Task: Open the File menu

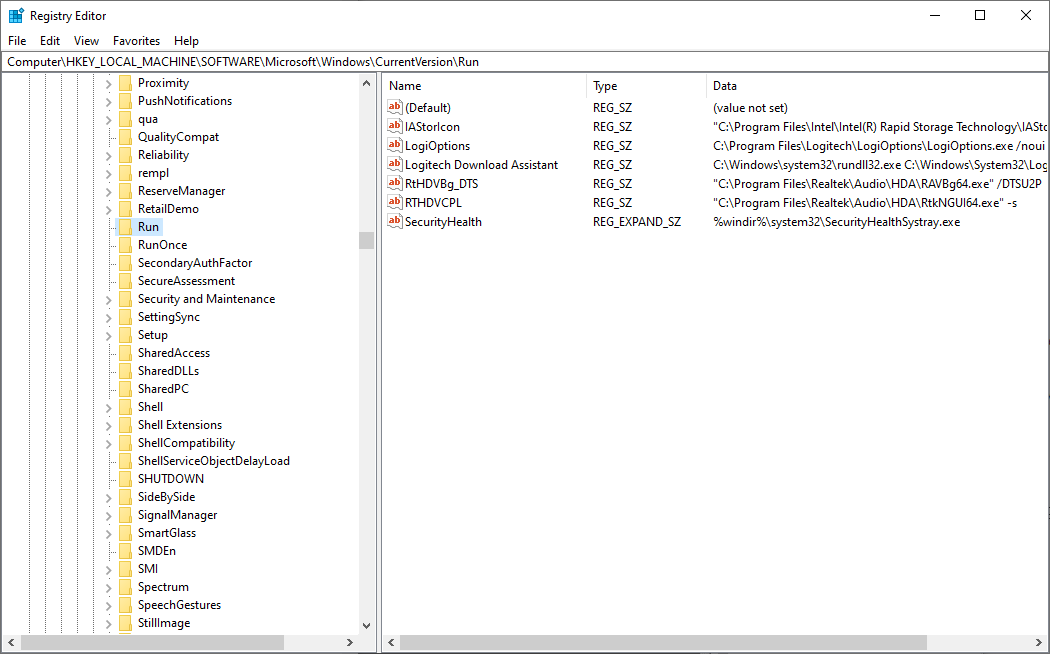Action: (x=17, y=41)
